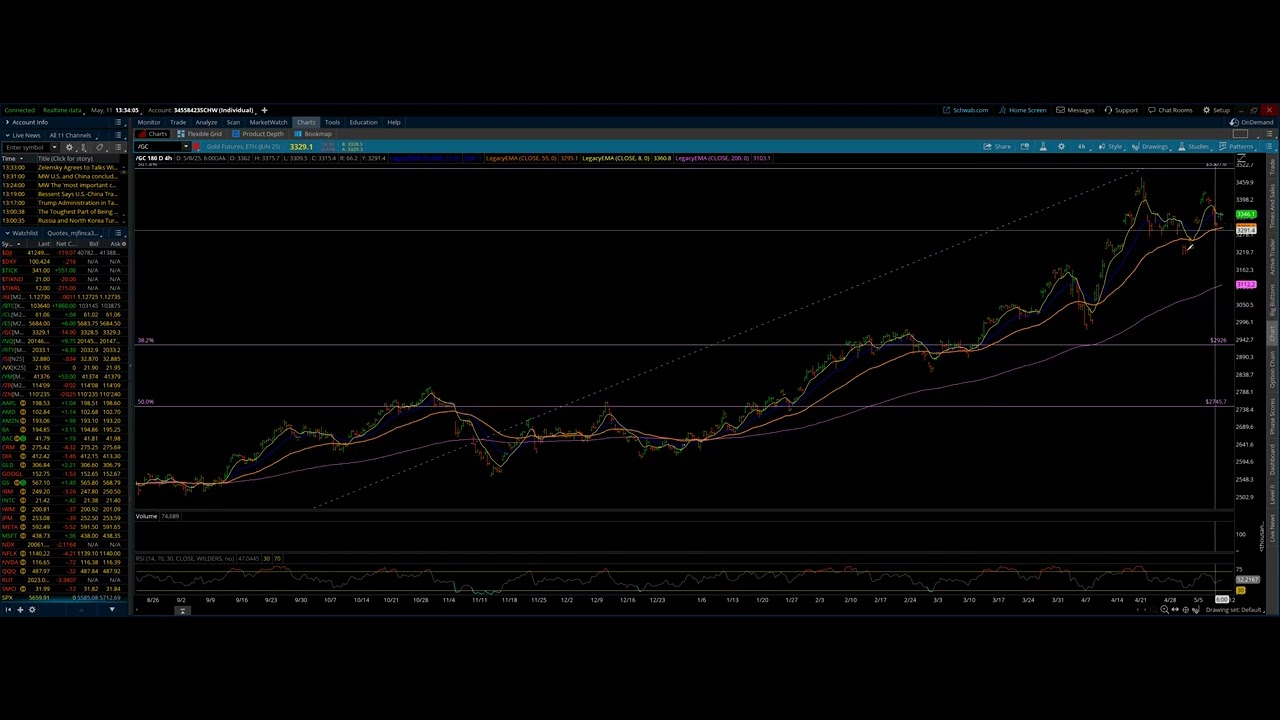The image size is (1280, 720).
Task: Click the Last column header in watchlist
Action: point(42,244)
